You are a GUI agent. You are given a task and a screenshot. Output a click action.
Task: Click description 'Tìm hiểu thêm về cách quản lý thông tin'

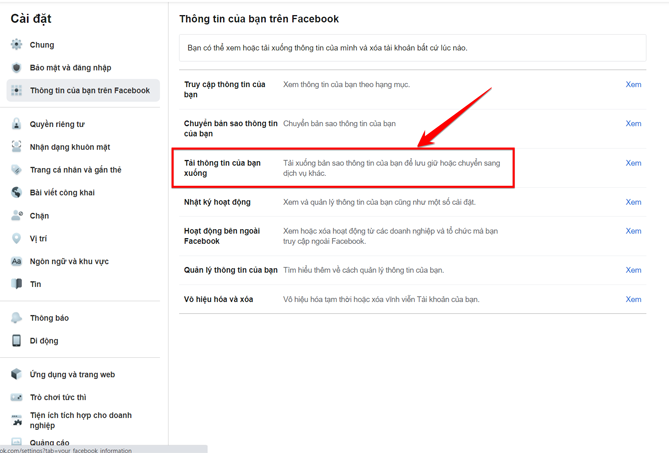364,270
